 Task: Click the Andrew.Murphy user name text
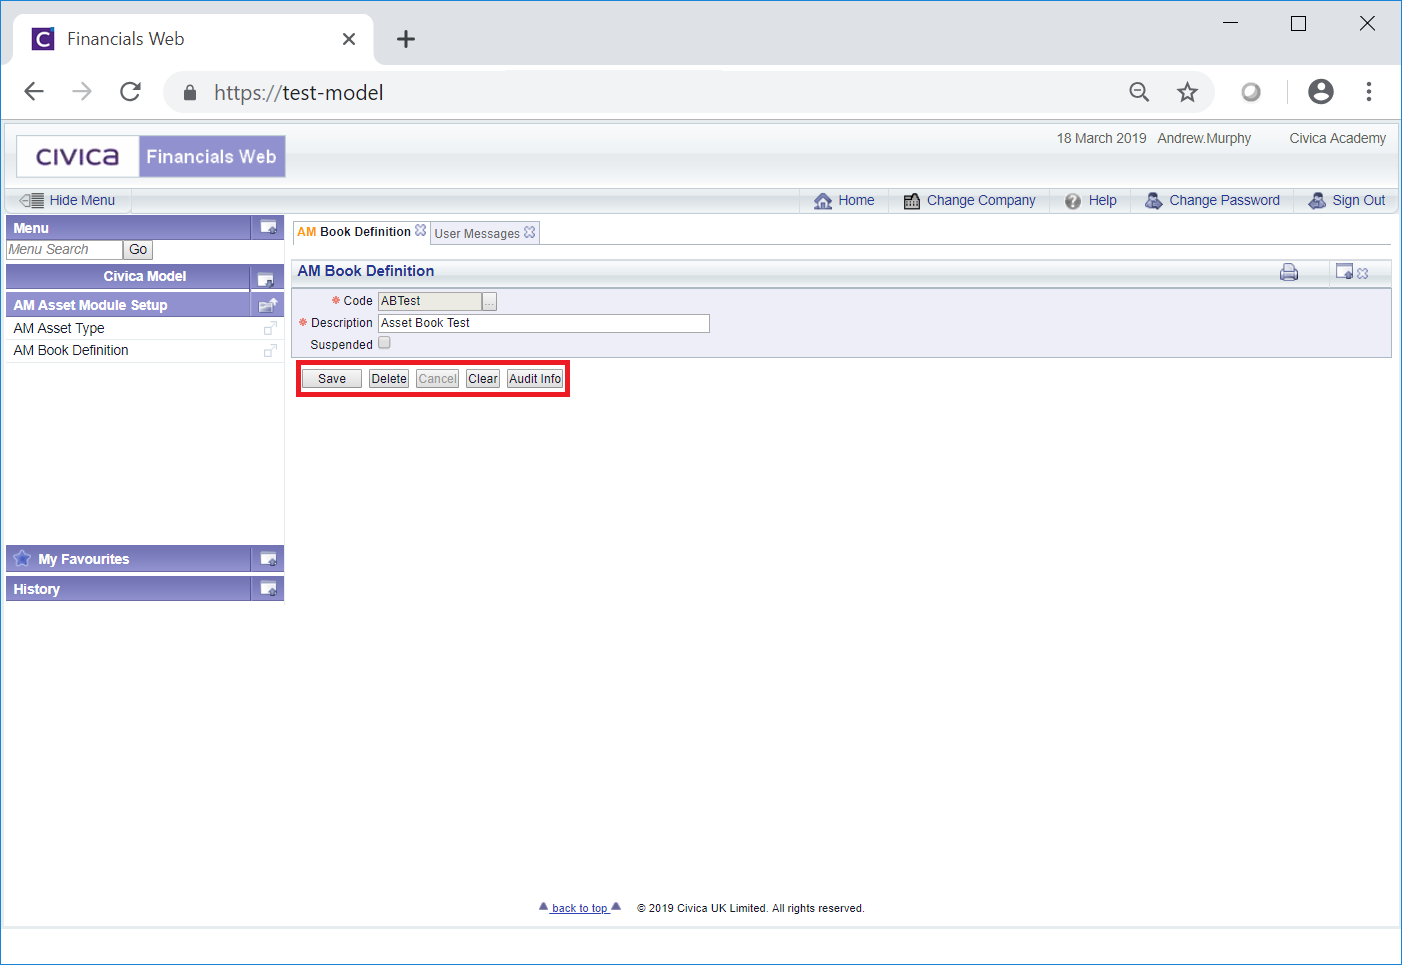pos(1204,138)
